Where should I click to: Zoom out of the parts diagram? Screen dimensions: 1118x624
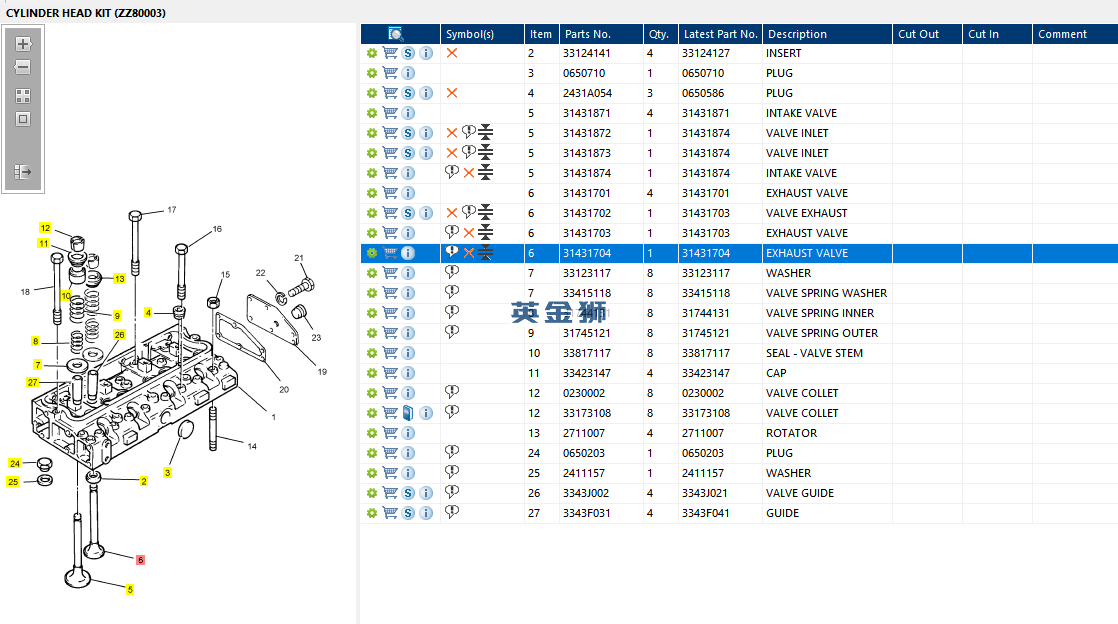[23, 67]
